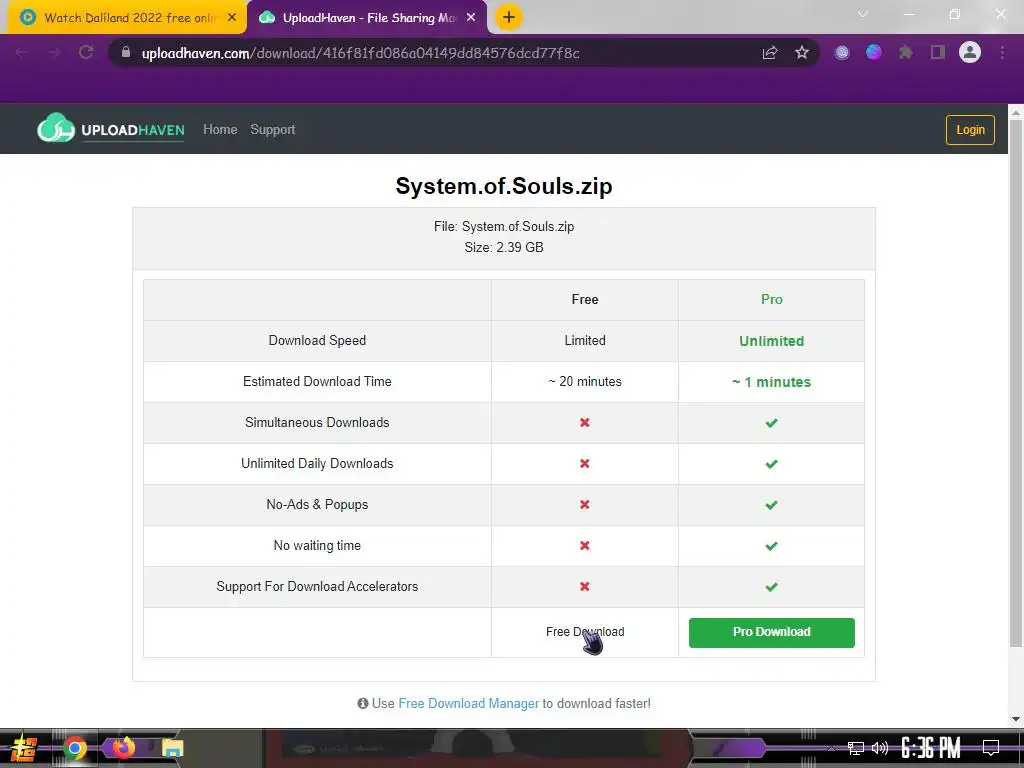Open network icon in system tray

tap(856, 748)
